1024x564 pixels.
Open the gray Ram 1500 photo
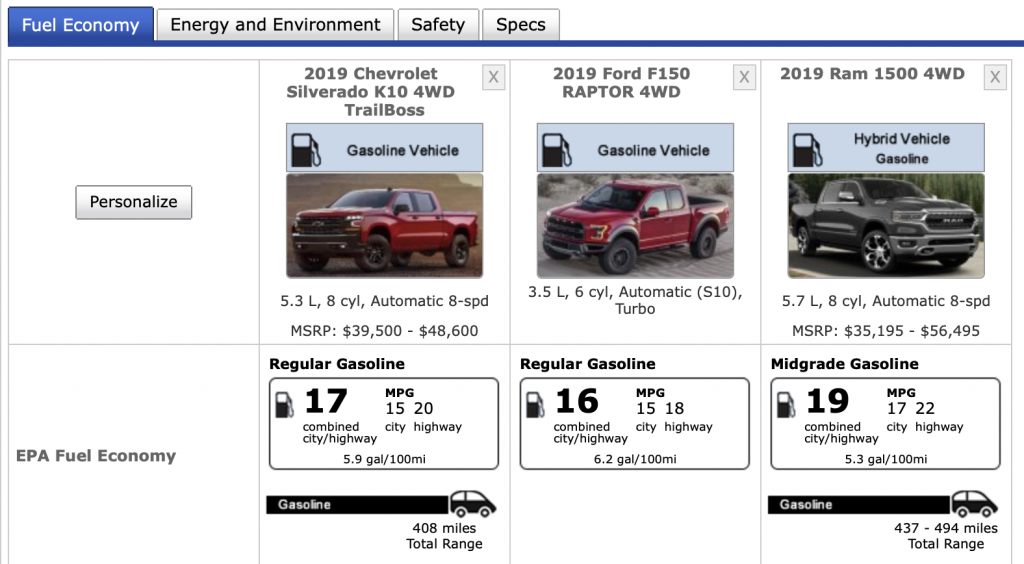(886, 226)
